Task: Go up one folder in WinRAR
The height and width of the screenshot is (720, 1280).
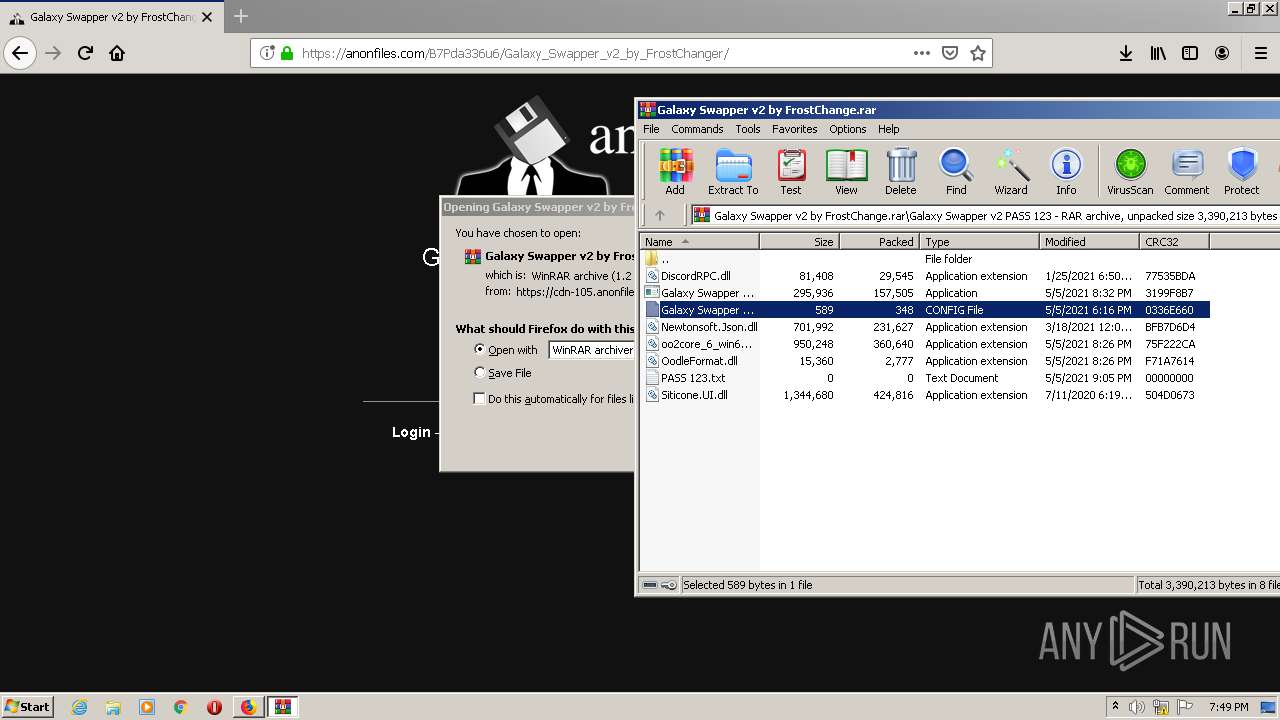Action: pyautogui.click(x=660, y=215)
